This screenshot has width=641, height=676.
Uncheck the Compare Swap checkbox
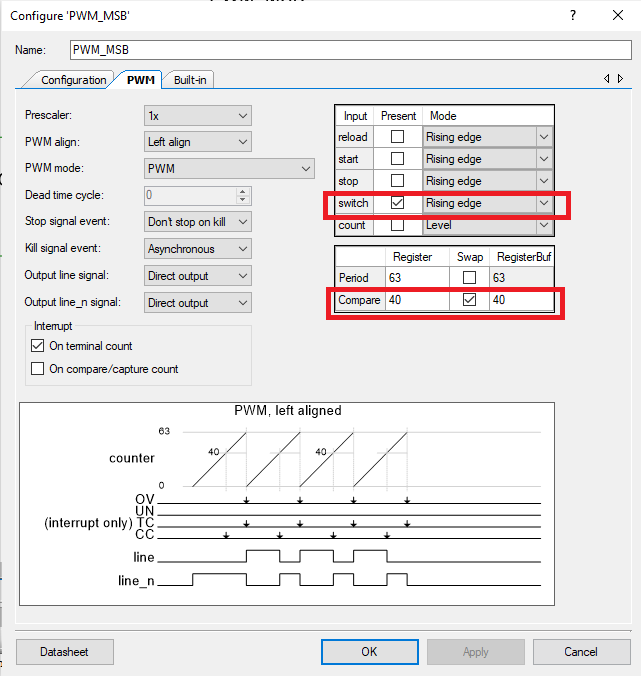click(x=469, y=300)
